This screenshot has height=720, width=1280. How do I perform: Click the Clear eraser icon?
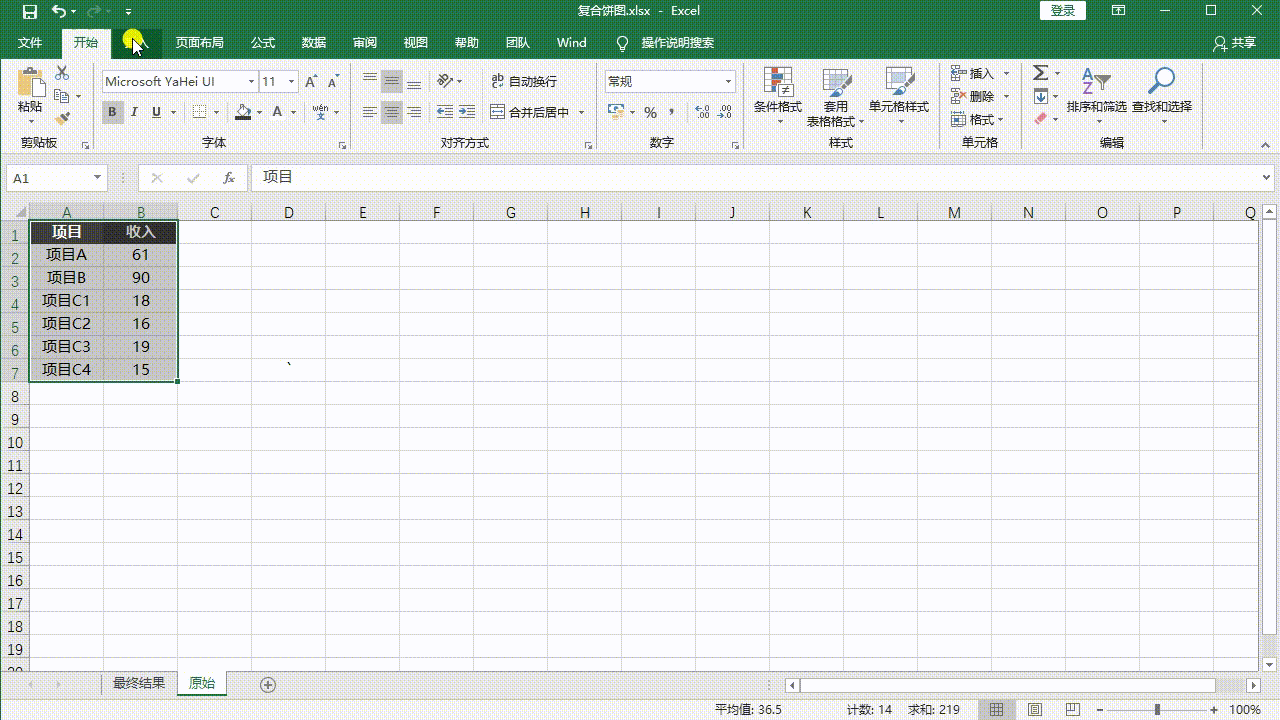[x=1040, y=119]
